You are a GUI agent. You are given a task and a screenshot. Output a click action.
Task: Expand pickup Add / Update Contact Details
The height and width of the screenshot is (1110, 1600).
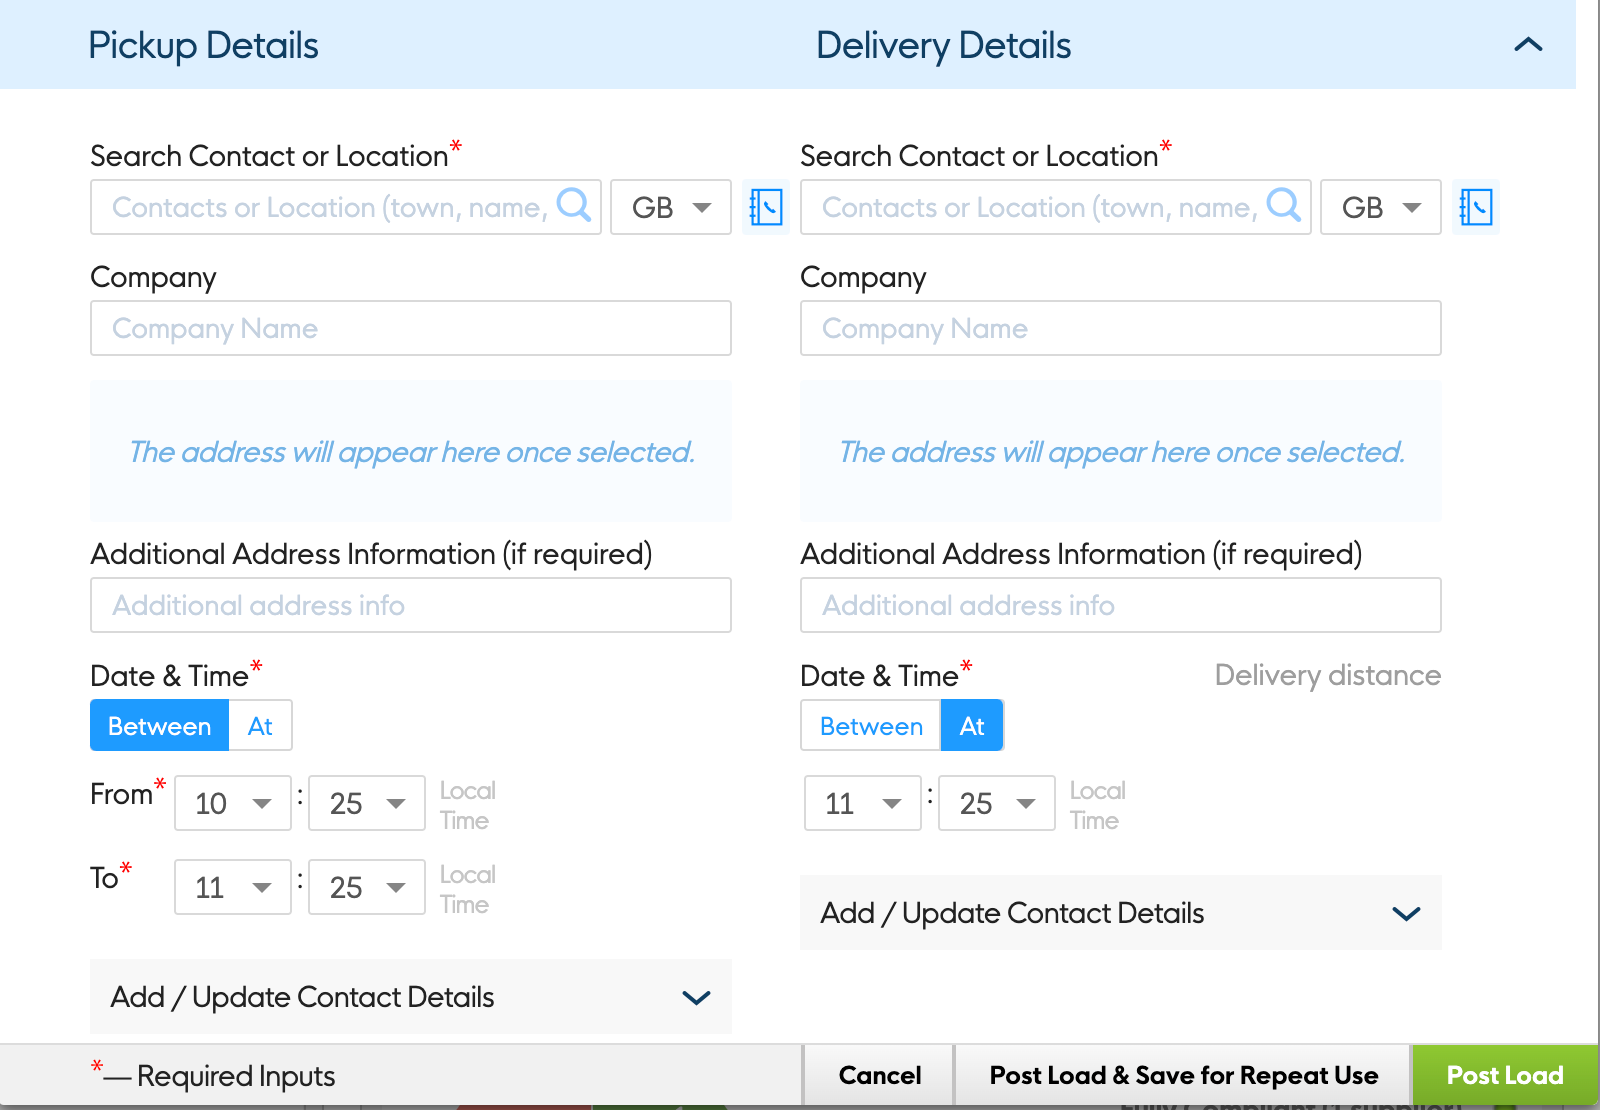(411, 997)
